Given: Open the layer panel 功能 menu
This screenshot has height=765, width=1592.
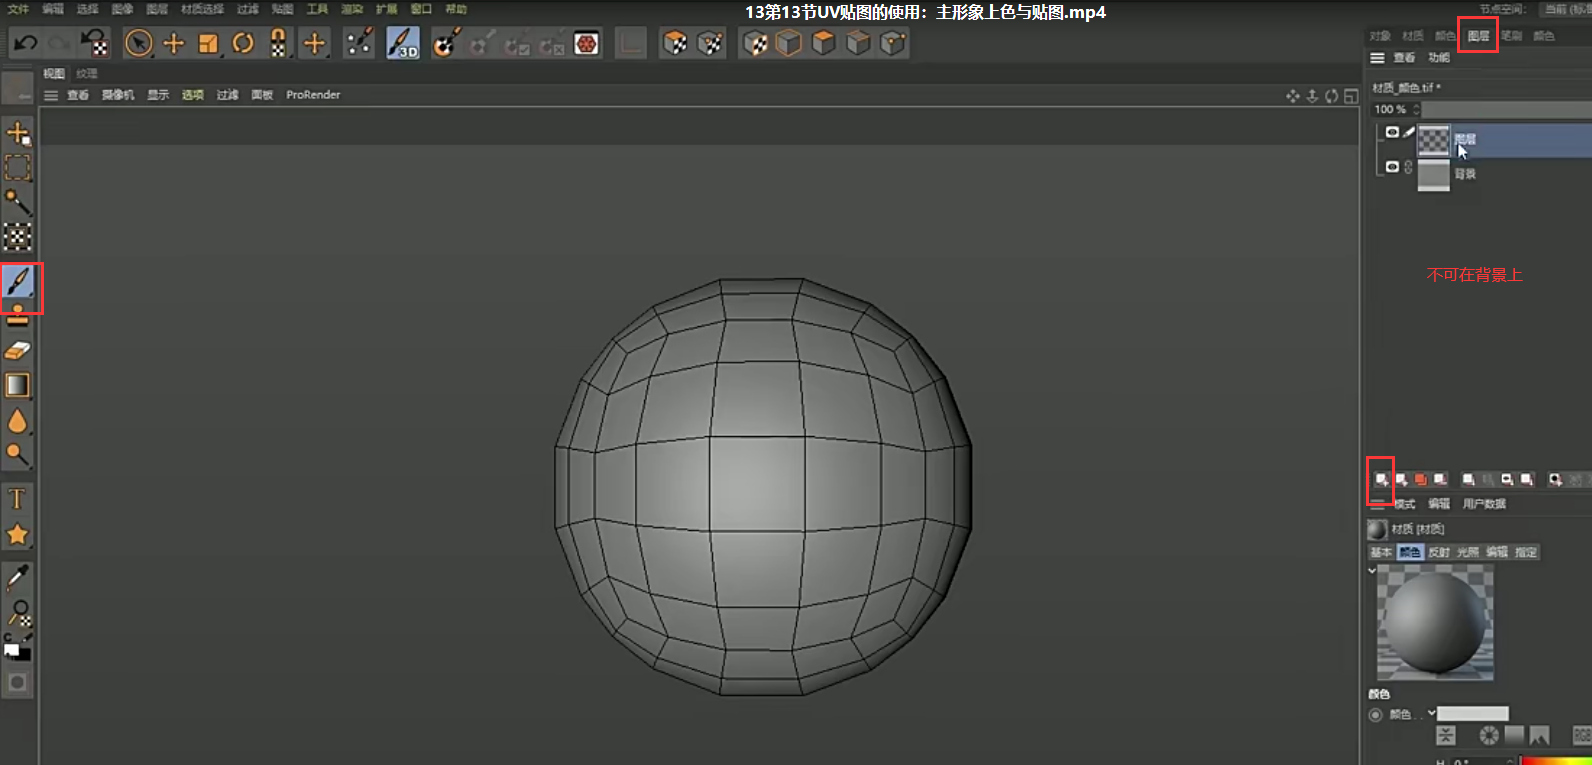Looking at the screenshot, I should click(x=1439, y=58).
